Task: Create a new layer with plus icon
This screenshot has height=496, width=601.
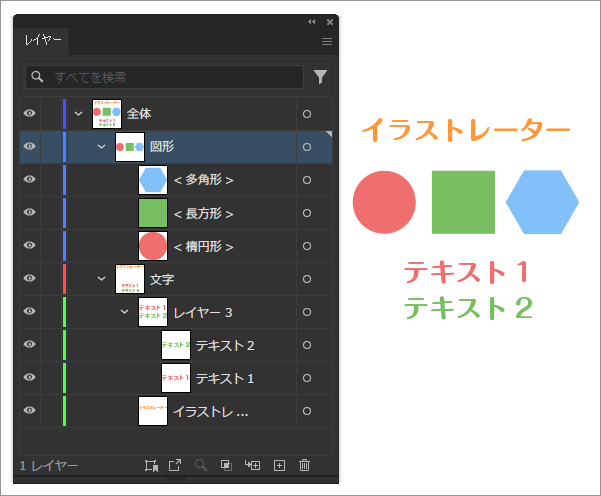Action: [279, 465]
